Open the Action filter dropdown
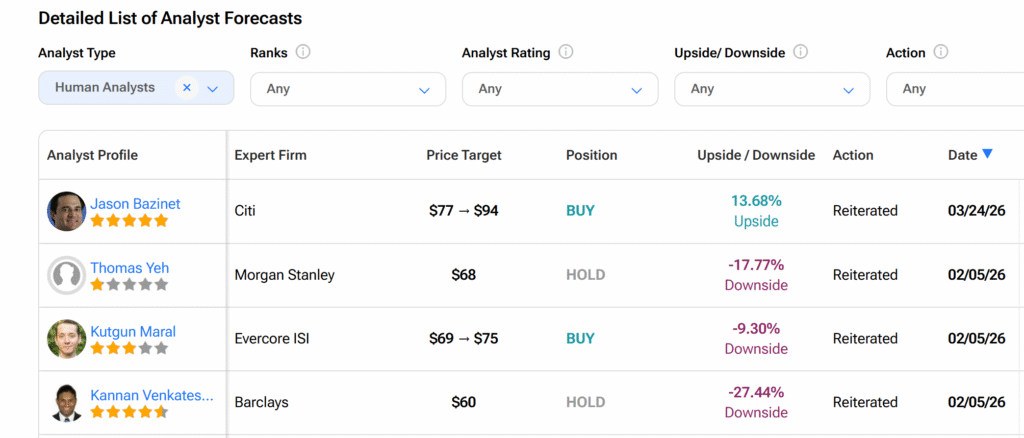 coord(954,89)
